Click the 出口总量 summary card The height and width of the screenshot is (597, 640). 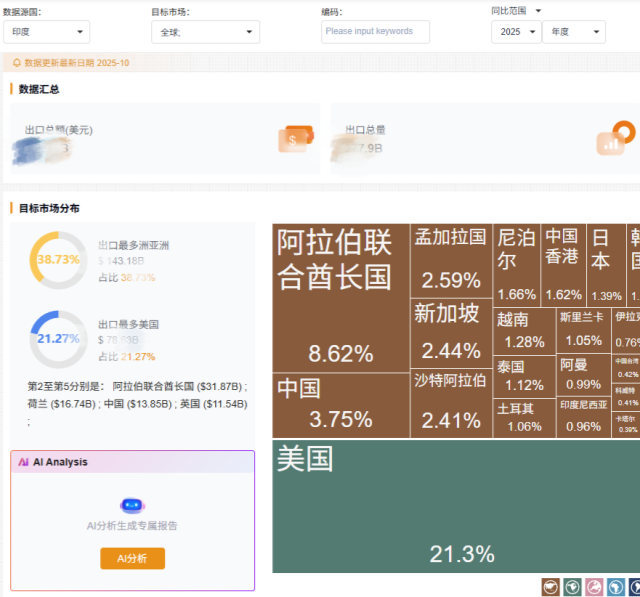485,139
